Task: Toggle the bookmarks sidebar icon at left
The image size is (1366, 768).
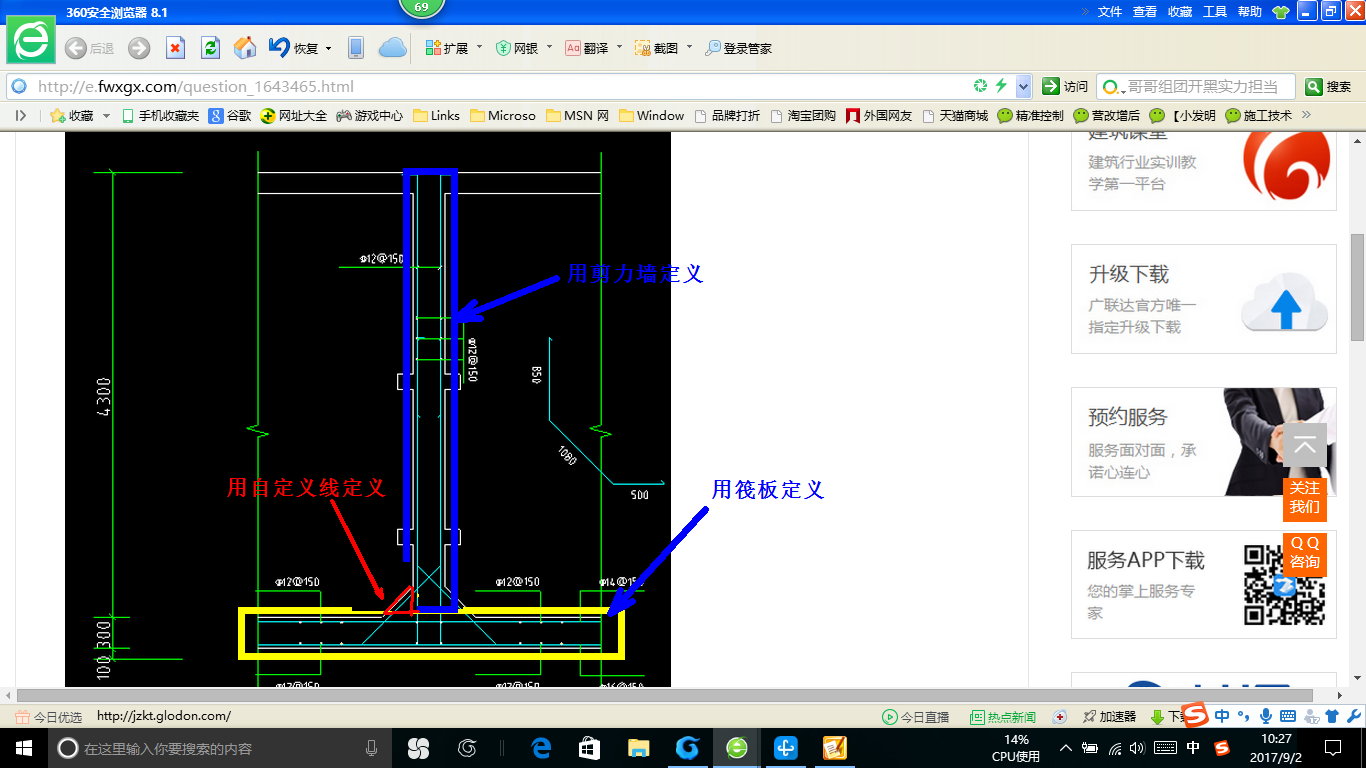Action: click(21, 115)
